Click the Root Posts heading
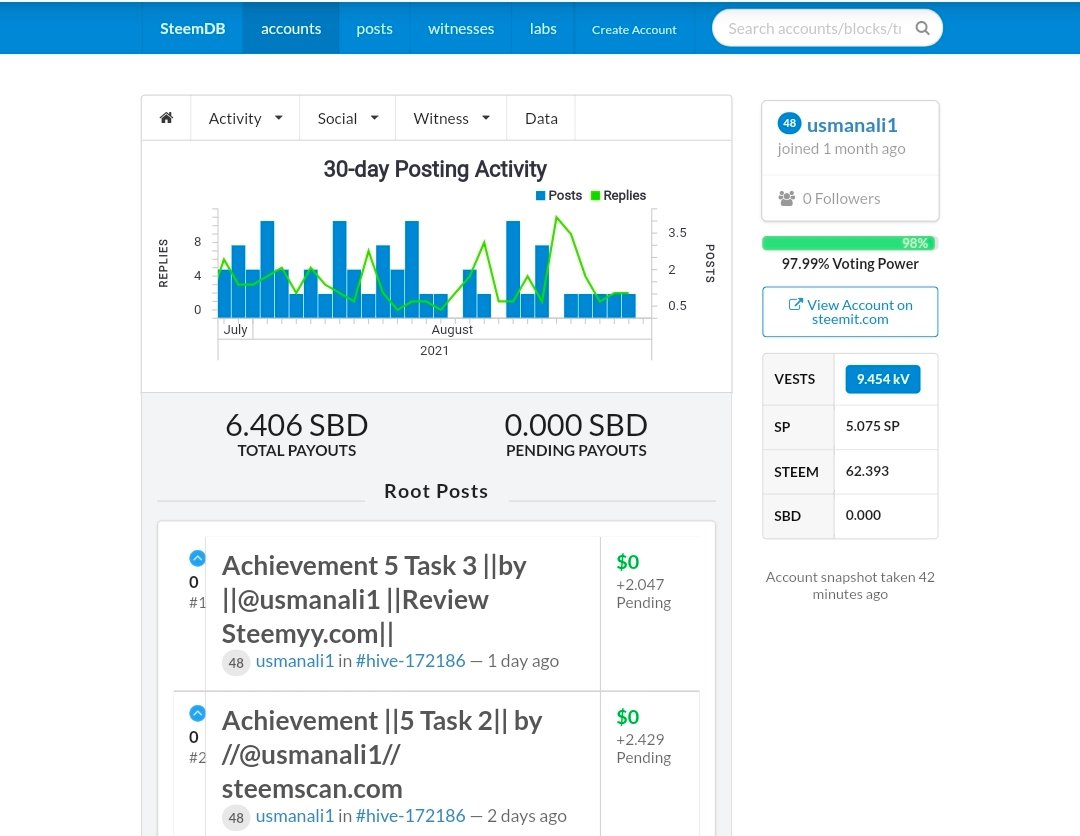Image resolution: width=1080 pixels, height=836 pixels. pyautogui.click(x=436, y=491)
